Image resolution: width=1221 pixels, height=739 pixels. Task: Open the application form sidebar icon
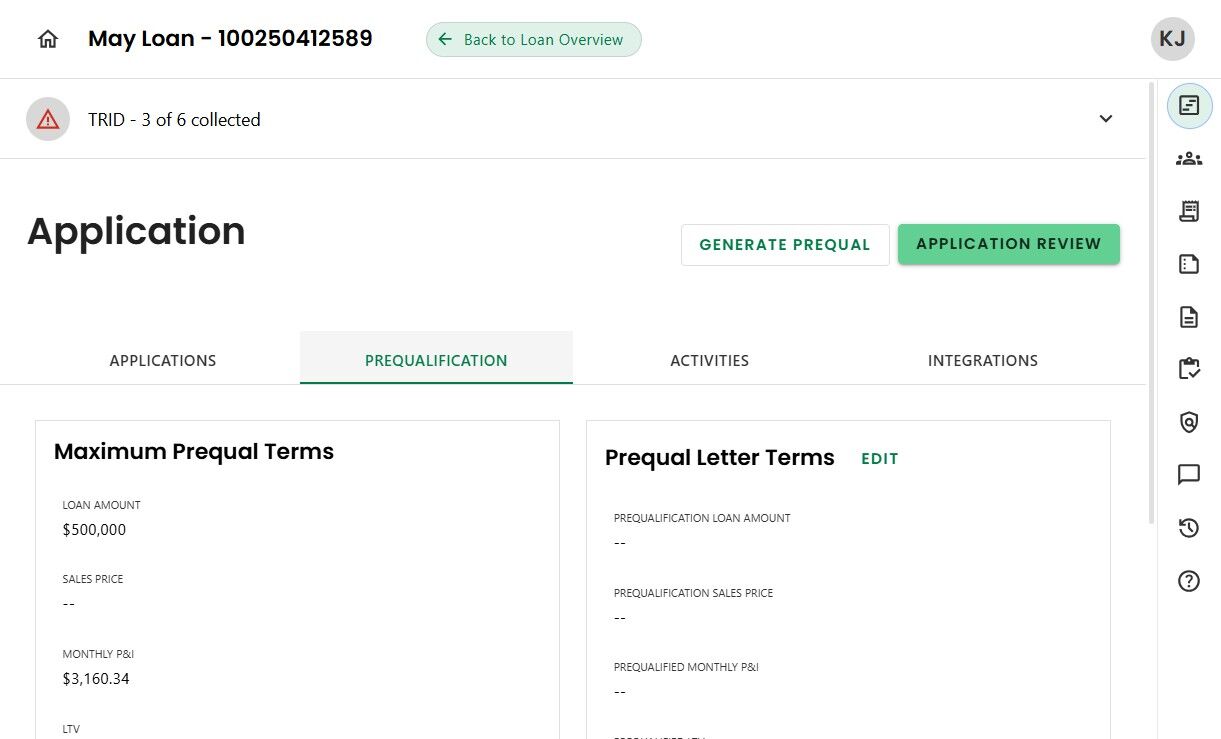click(x=1189, y=105)
